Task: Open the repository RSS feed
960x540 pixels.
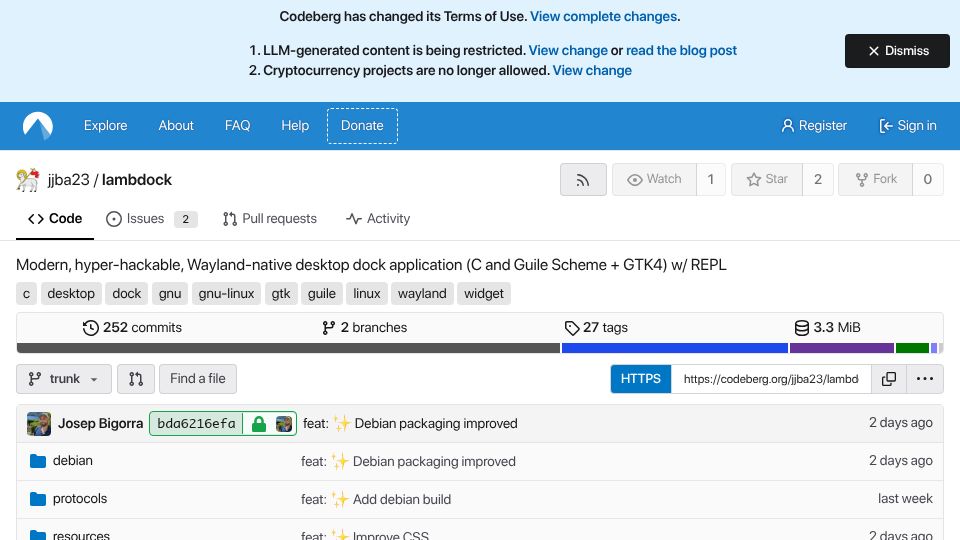Action: [x=583, y=179]
